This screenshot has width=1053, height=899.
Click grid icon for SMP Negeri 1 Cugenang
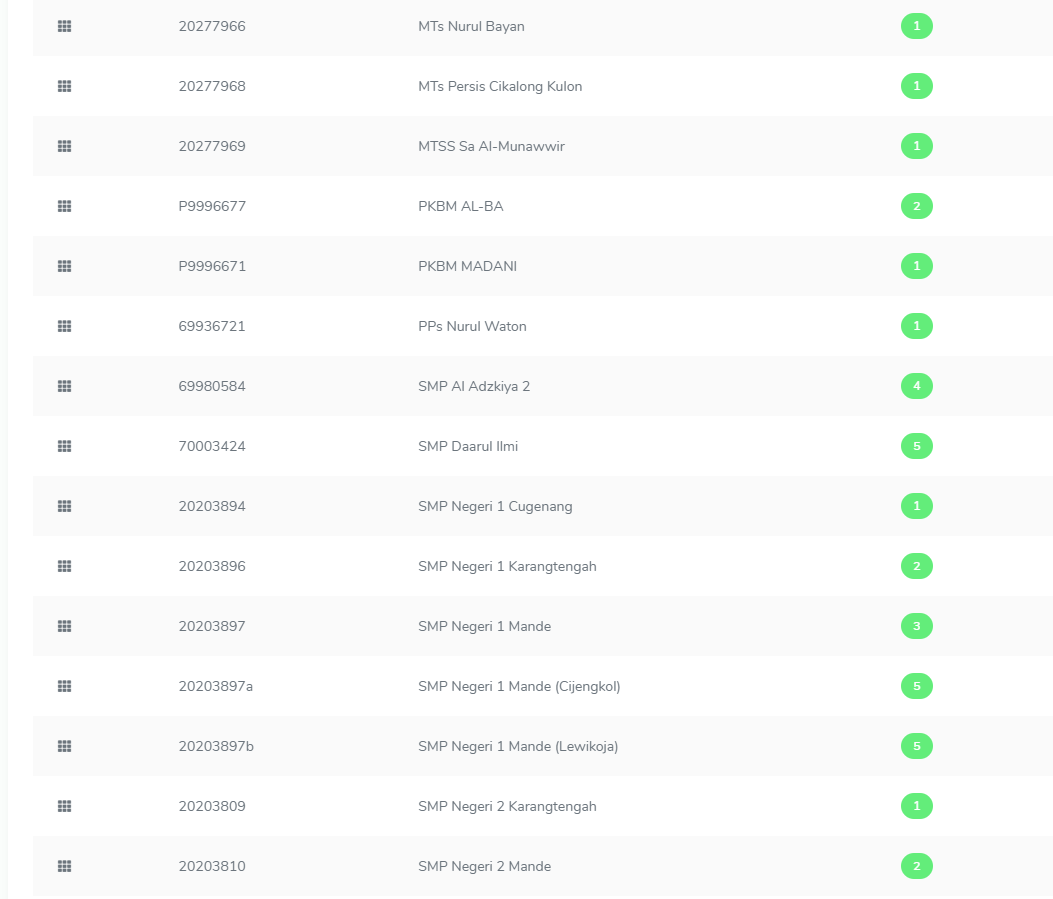pyautogui.click(x=64, y=507)
